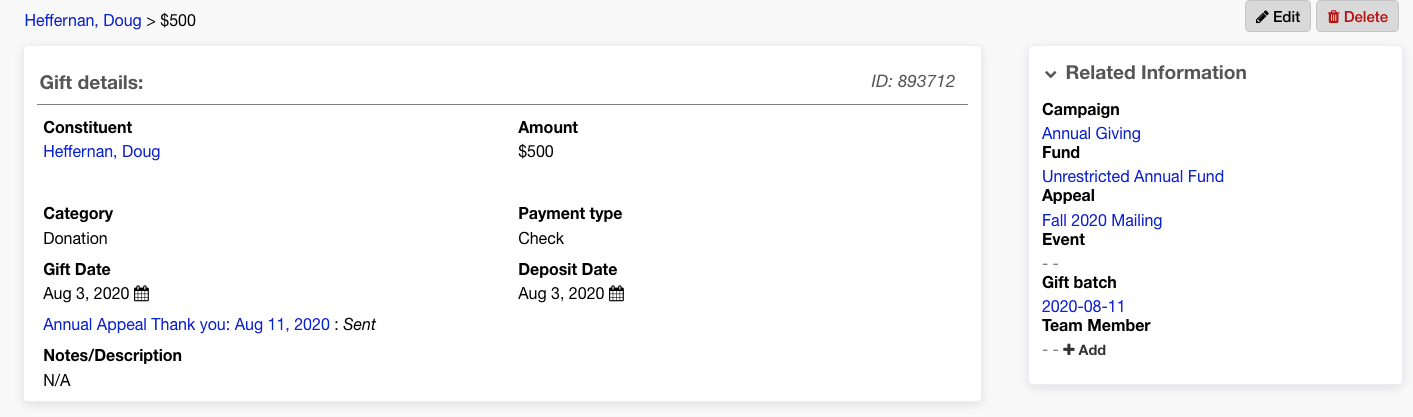The width and height of the screenshot is (1413, 417).
Task: Click the Delete button
Action: [x=1357, y=17]
